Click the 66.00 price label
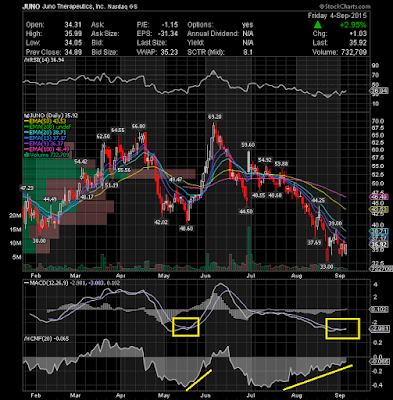Image resolution: width=393 pixels, height=400 pixels. pyautogui.click(x=139, y=126)
